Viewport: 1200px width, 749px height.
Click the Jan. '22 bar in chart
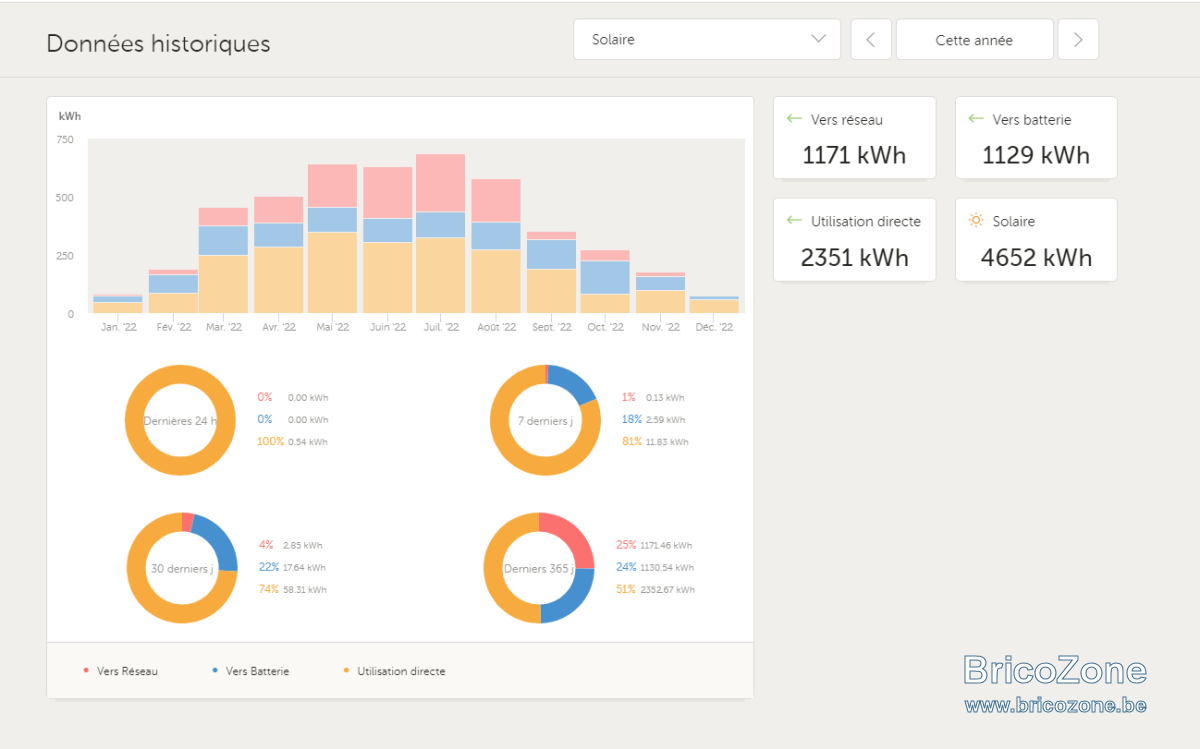[x=118, y=304]
